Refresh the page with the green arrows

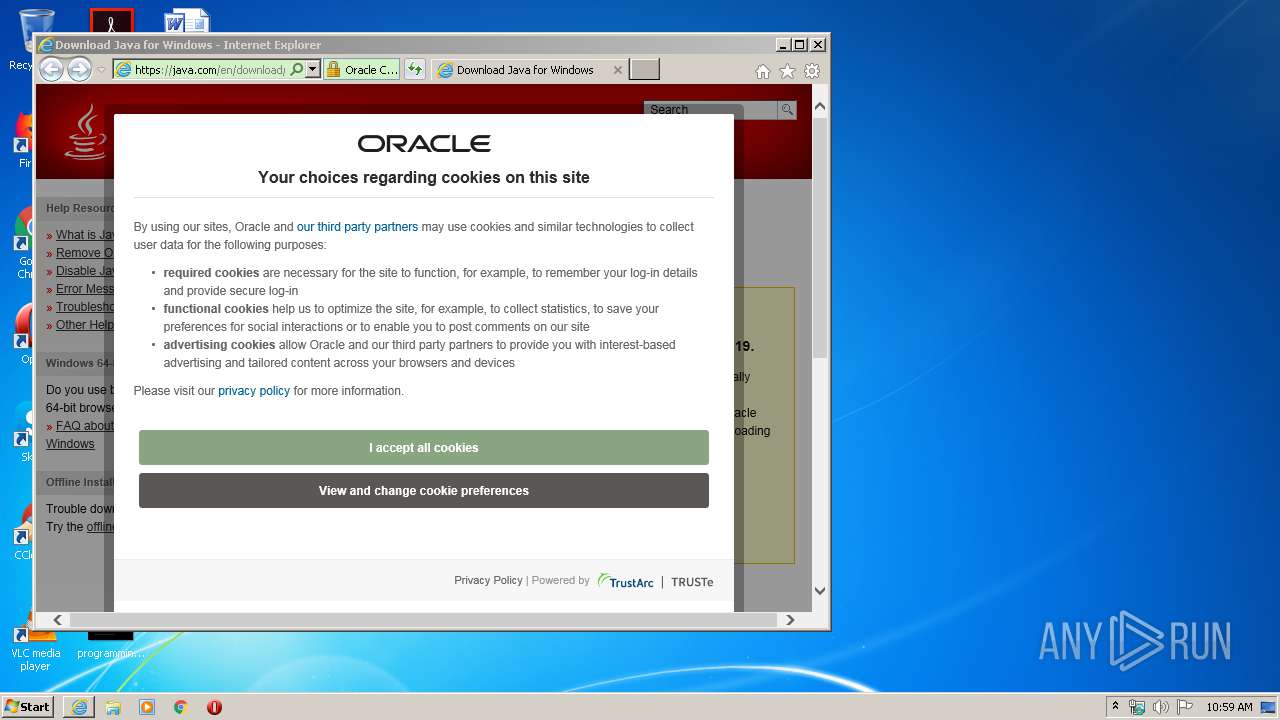pyautogui.click(x=415, y=70)
